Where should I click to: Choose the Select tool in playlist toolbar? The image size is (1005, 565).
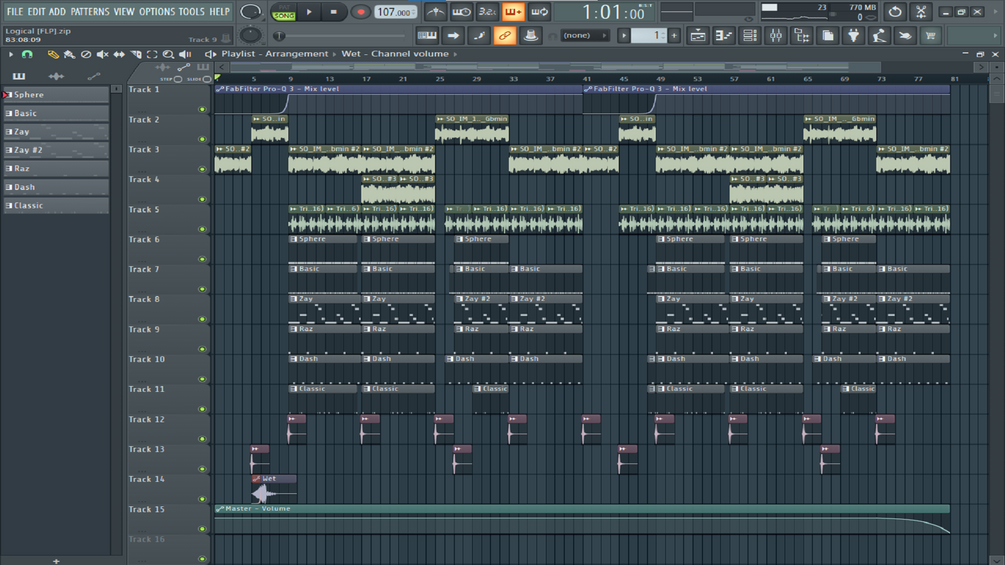152,54
